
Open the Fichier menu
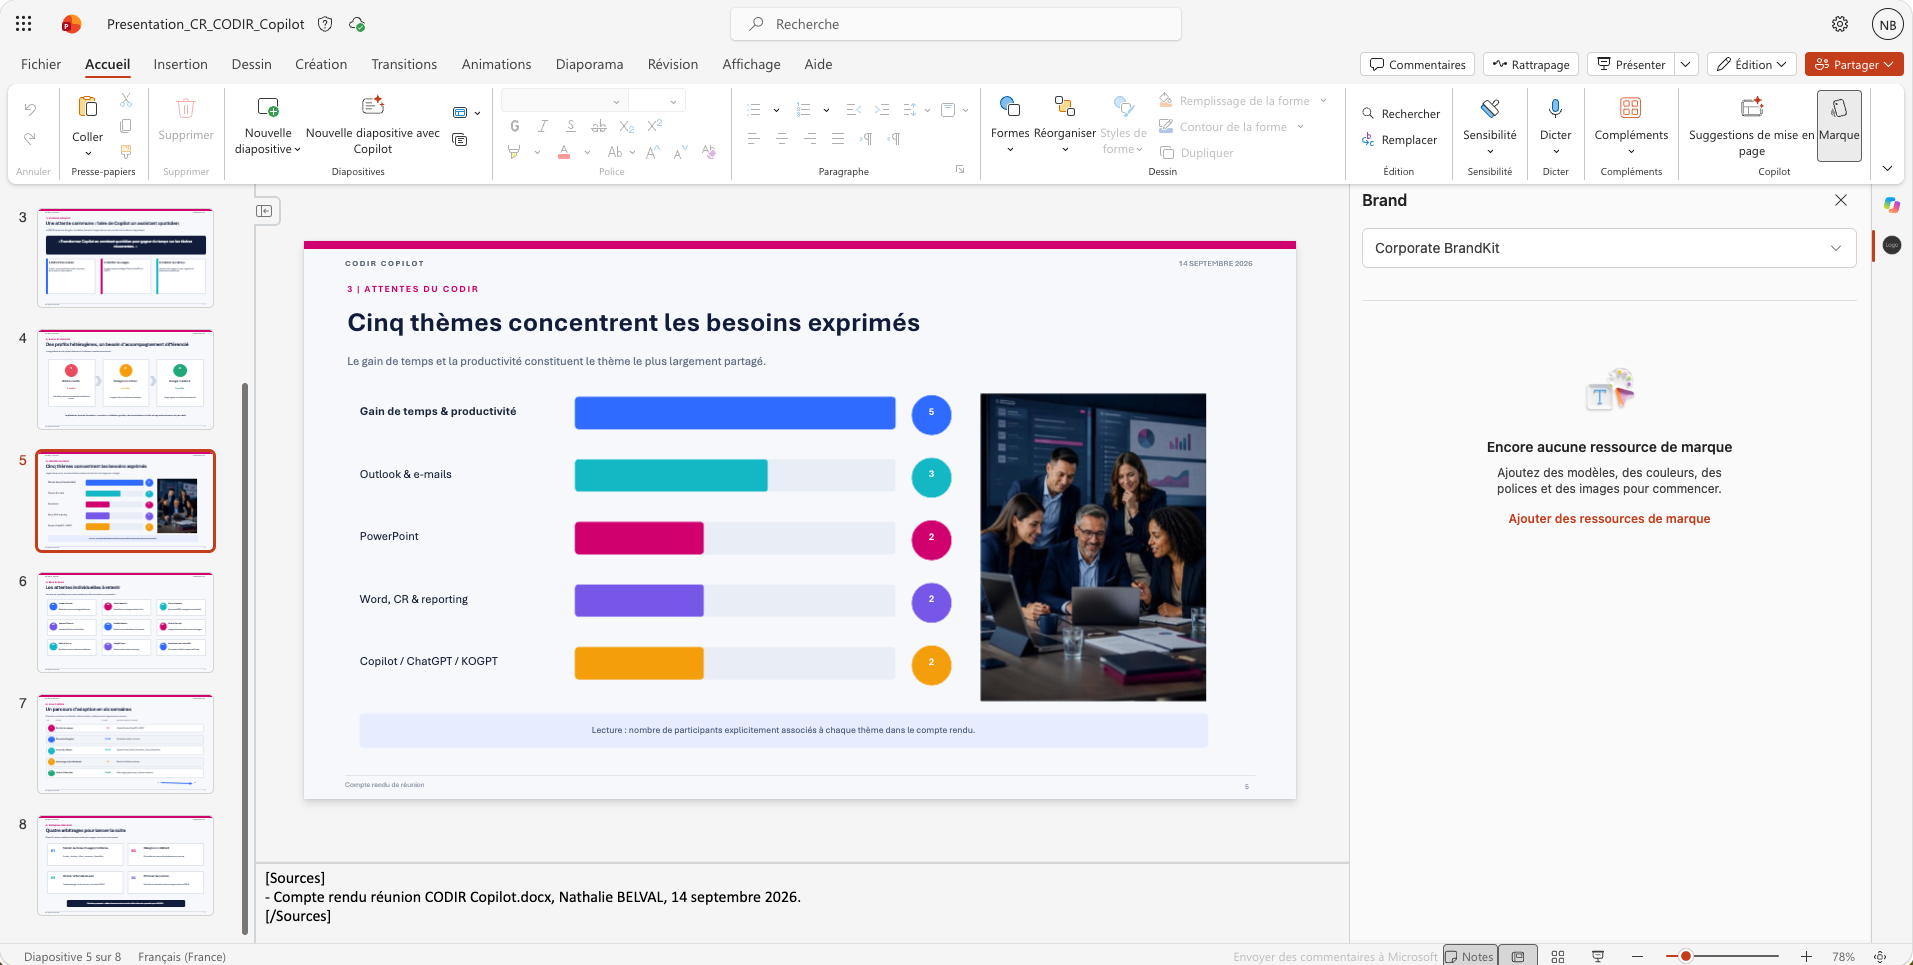tap(41, 64)
